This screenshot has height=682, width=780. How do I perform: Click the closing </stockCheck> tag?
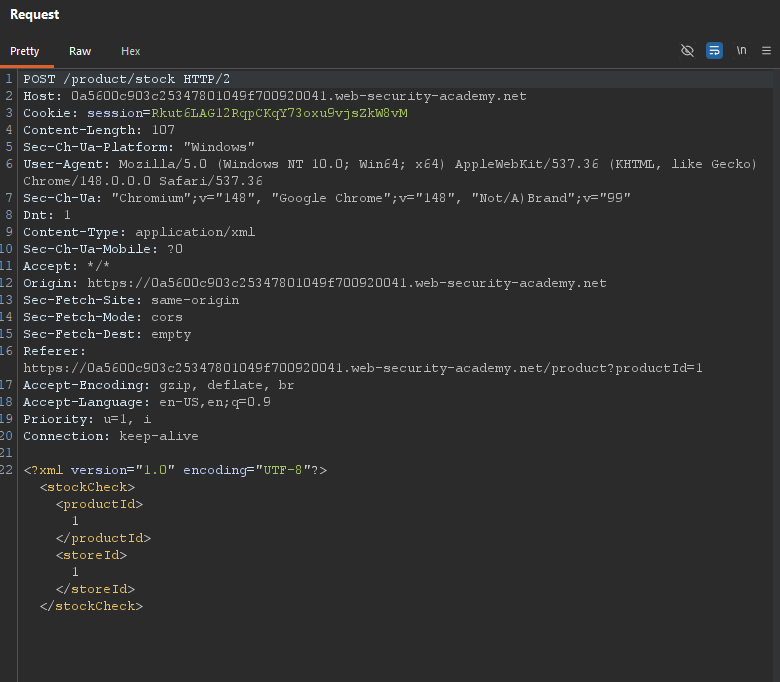tap(91, 606)
